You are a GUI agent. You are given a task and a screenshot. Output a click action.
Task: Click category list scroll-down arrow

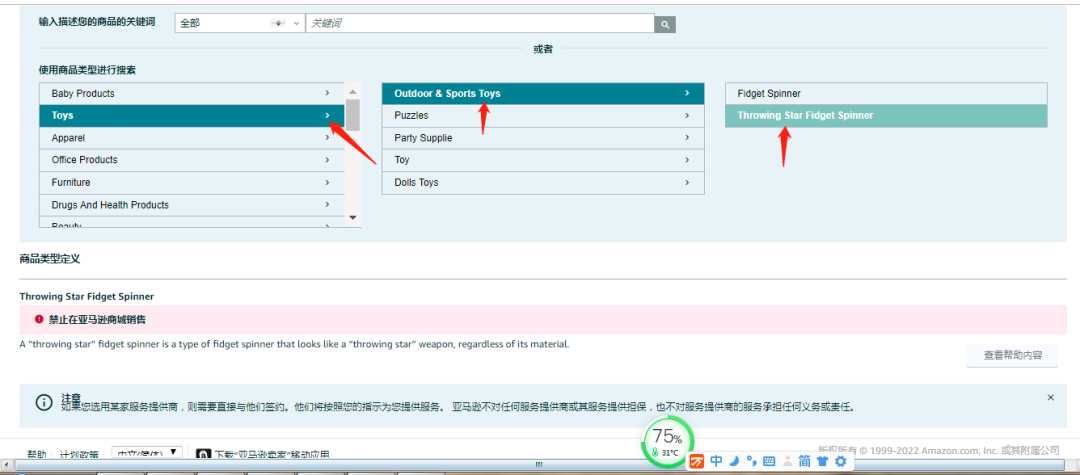coord(353,218)
